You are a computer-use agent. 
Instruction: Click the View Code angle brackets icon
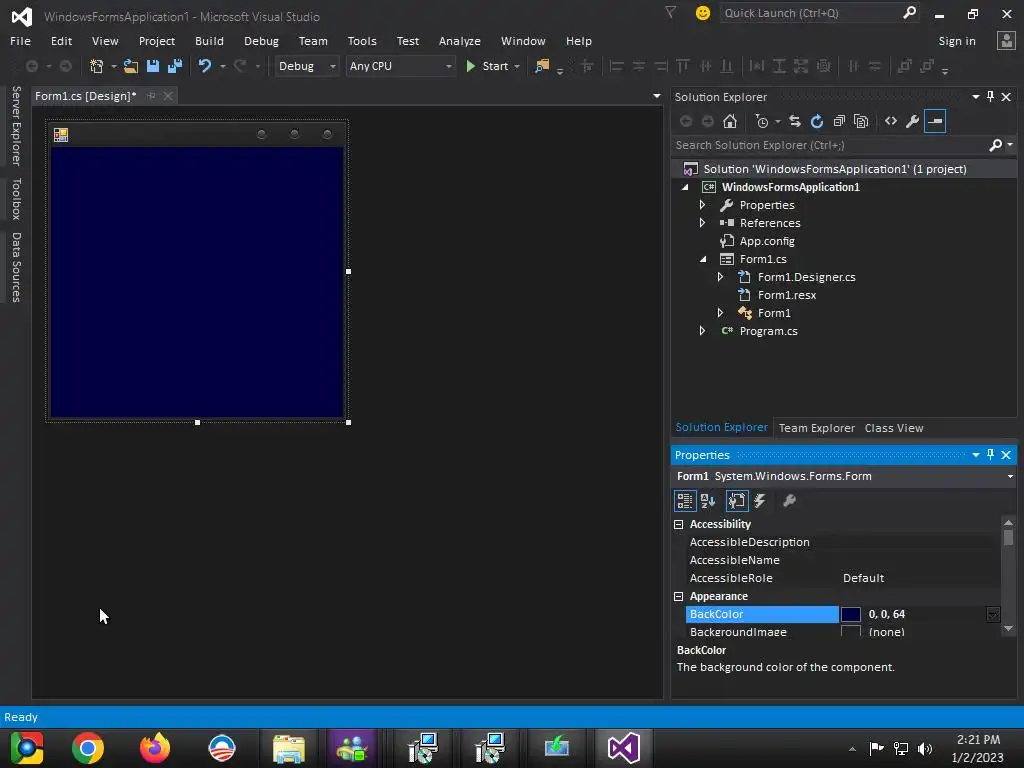tap(891, 121)
